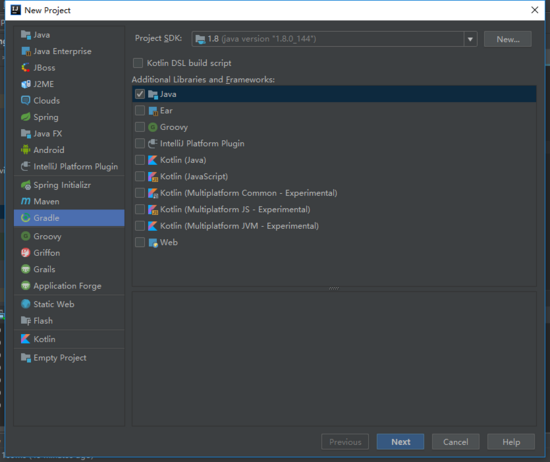Viewport: 550px width, 462px height.
Task: Check the Groovy framework checkbox
Action: pos(140,127)
